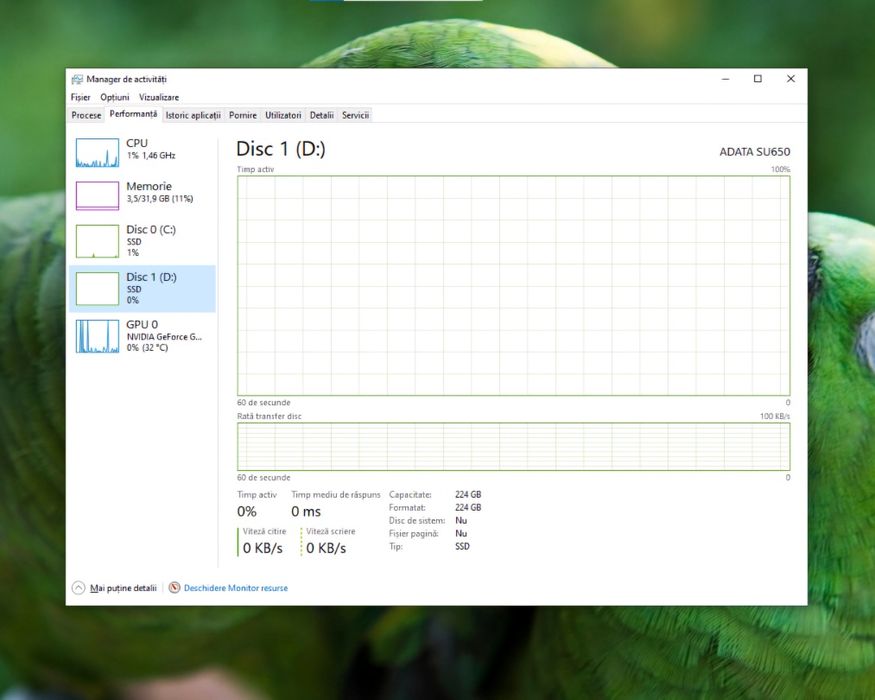Click the Disc 1 (D:) mini graph
The width and height of the screenshot is (875, 700).
pyautogui.click(x=97, y=289)
